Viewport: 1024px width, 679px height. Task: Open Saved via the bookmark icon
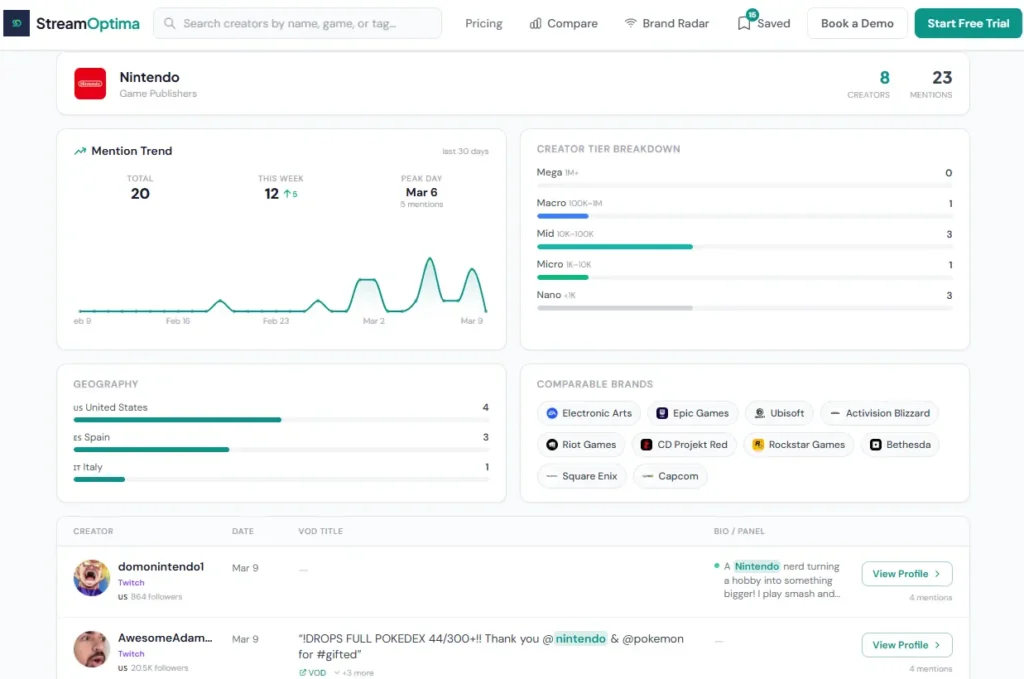744,23
